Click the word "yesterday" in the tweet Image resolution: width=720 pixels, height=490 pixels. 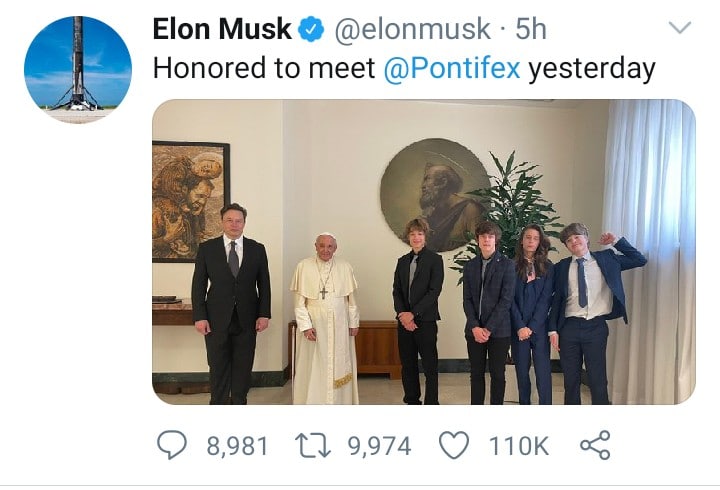coord(592,69)
